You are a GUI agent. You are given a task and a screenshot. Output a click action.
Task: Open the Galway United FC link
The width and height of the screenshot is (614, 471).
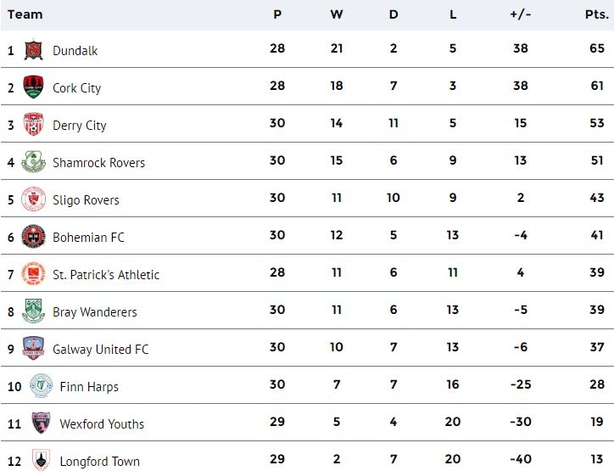[x=101, y=349]
